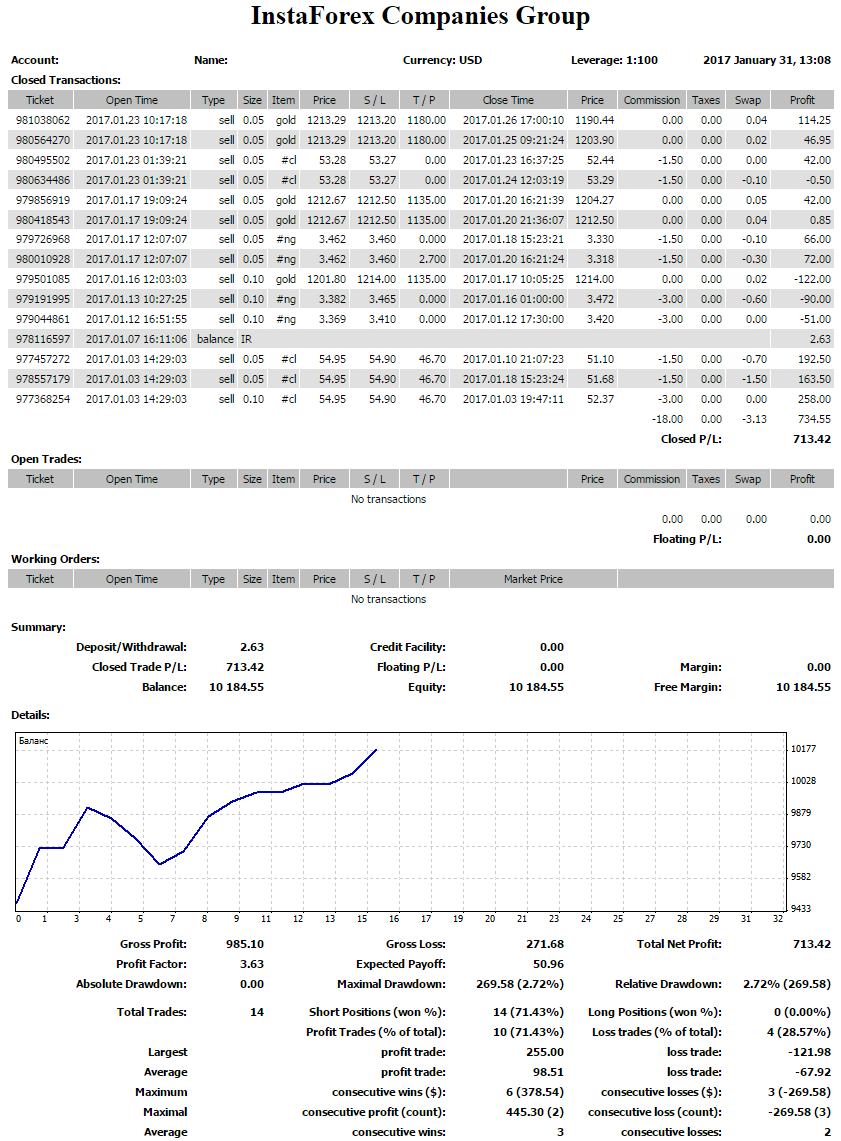Select the loss value -122.00
The height and width of the screenshot is (1141, 841).
[812, 279]
